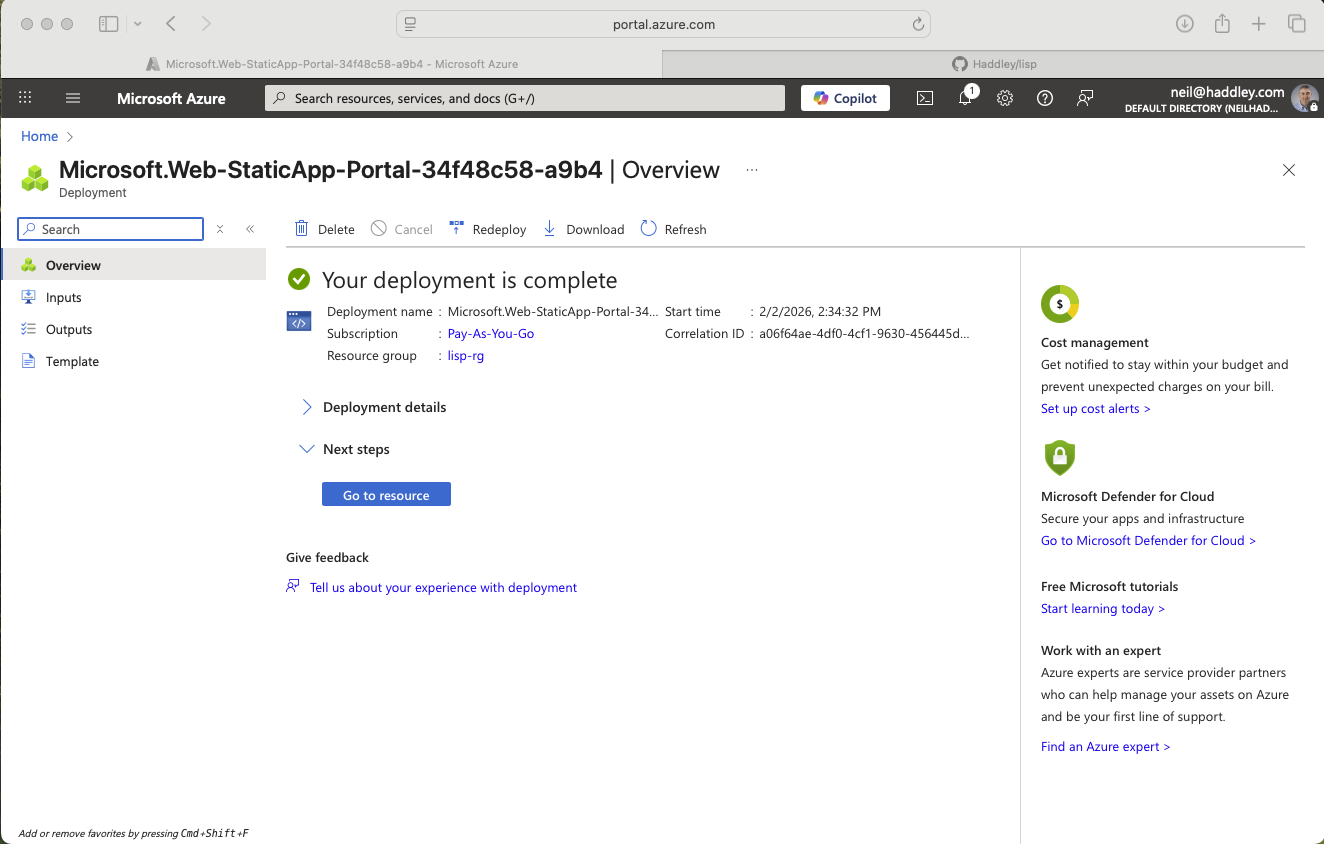Viewport: 1324px width, 844px height.
Task: Open the notifications bell
Action: [965, 98]
